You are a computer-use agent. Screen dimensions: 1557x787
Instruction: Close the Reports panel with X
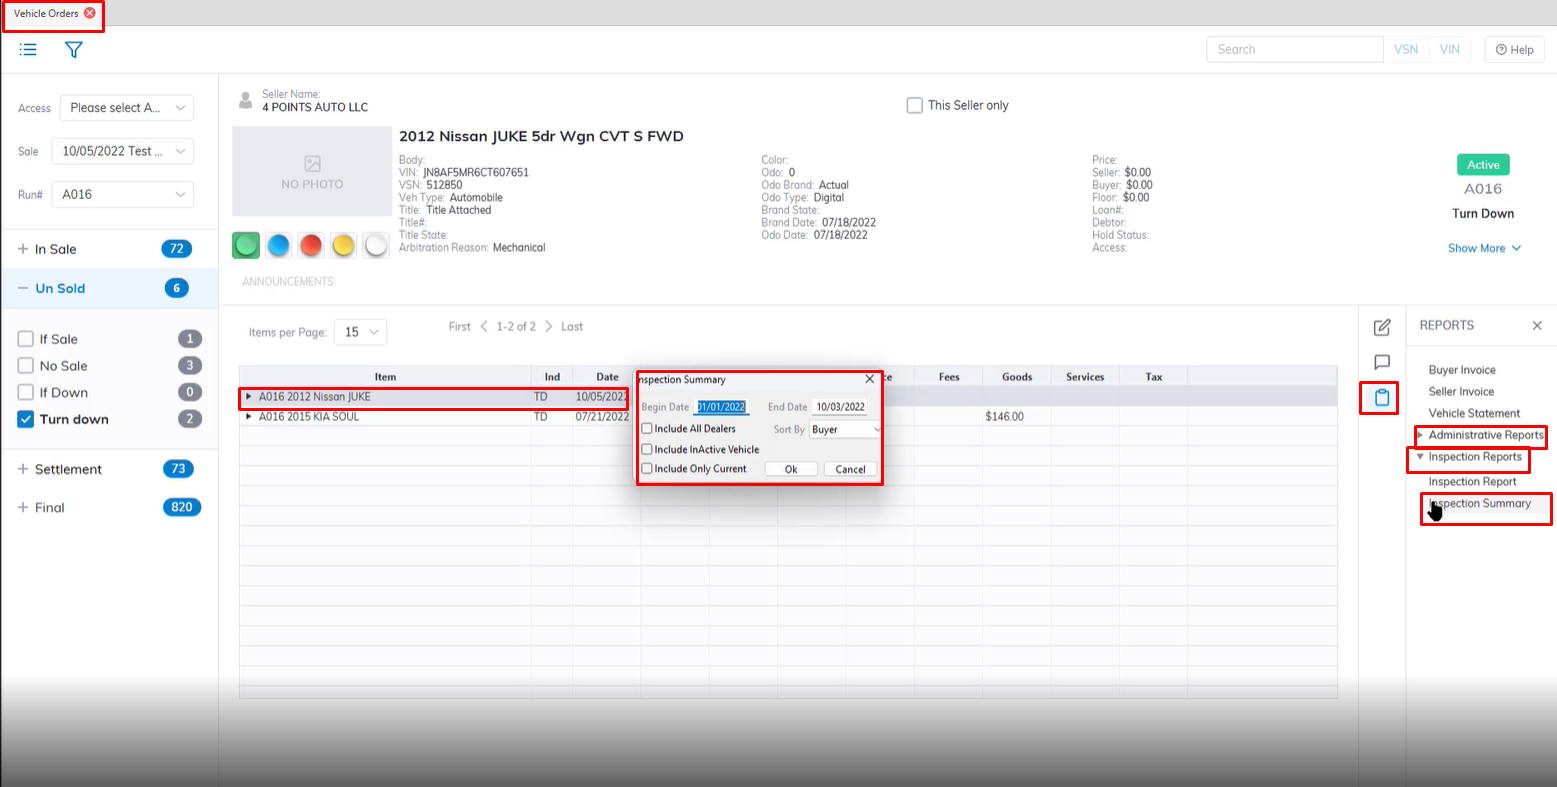click(1537, 325)
